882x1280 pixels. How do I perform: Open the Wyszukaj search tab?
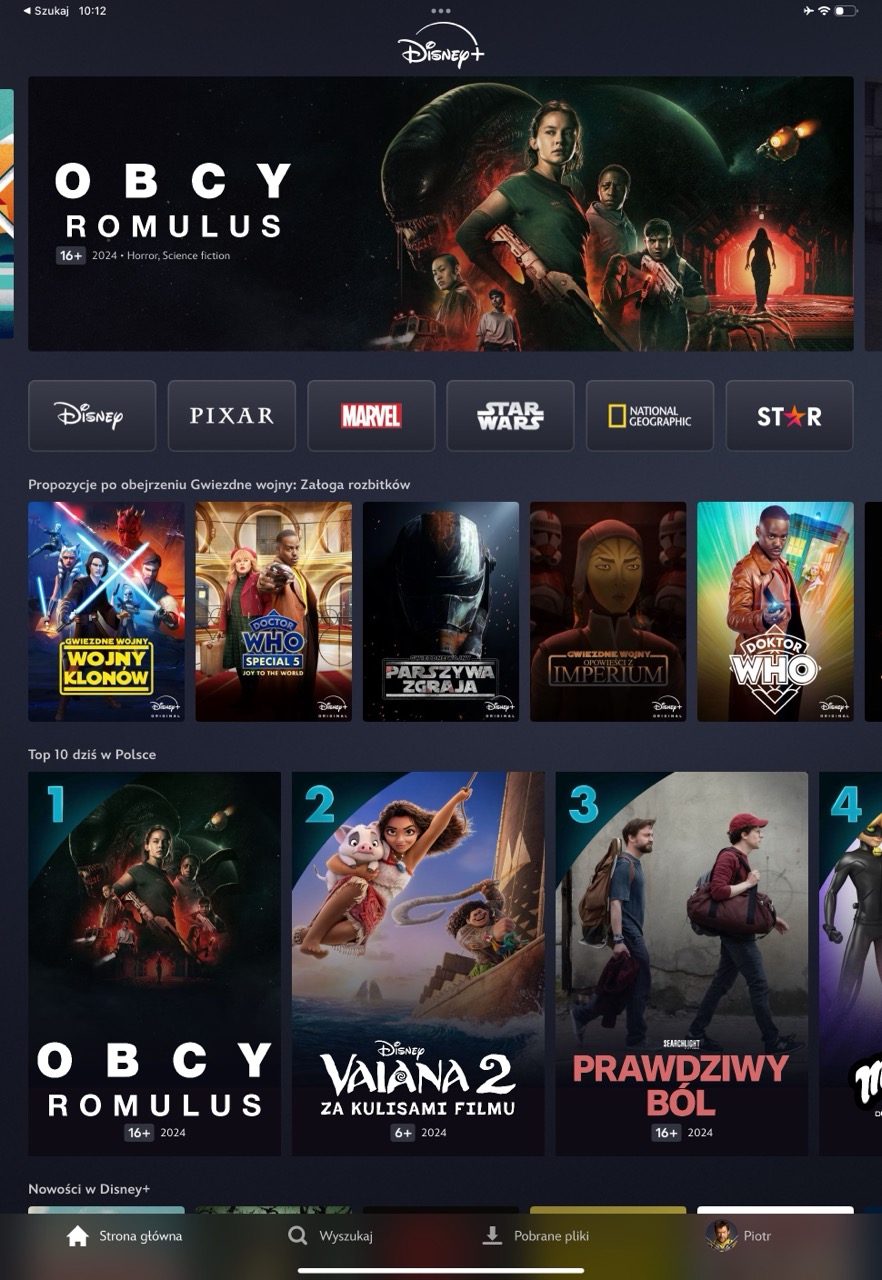[x=330, y=1236]
